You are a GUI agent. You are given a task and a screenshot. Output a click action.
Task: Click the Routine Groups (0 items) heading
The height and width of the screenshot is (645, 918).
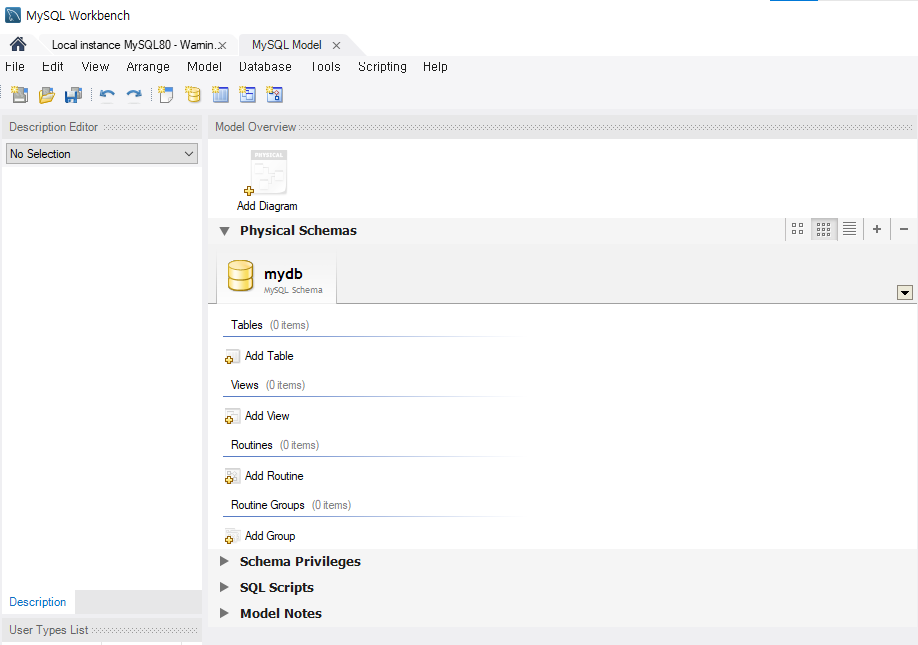pos(291,505)
